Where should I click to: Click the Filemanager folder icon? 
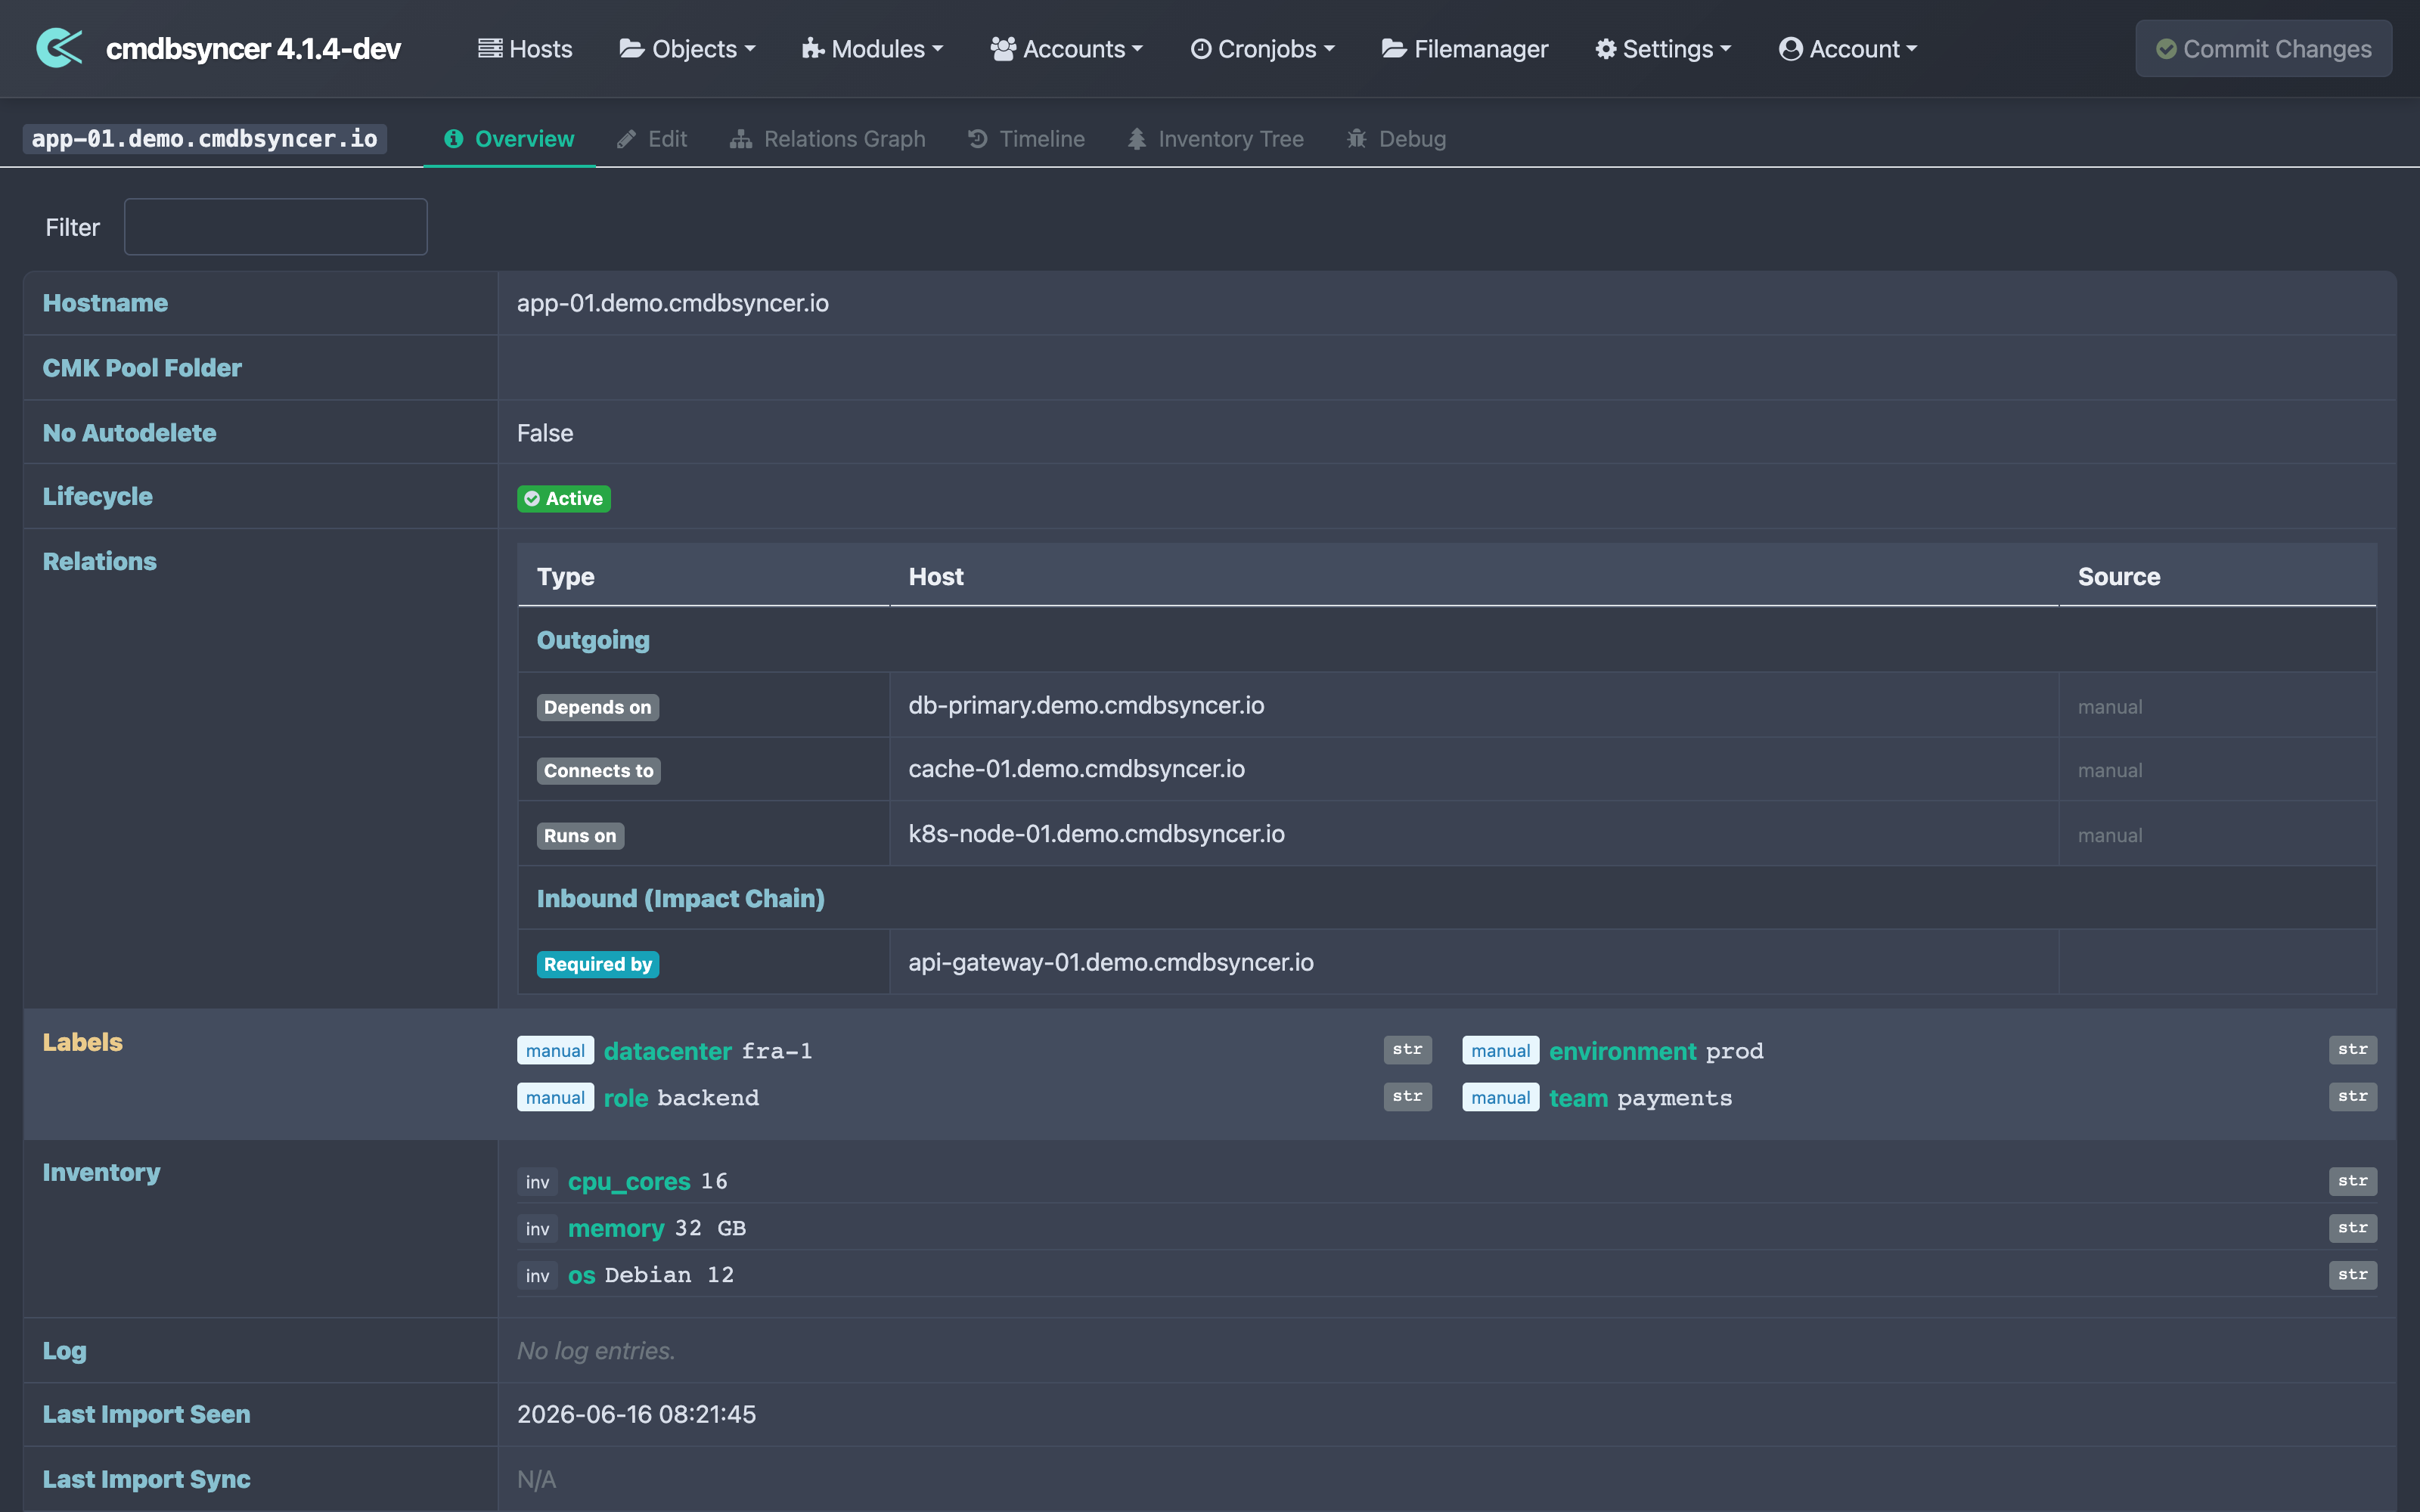click(1394, 48)
